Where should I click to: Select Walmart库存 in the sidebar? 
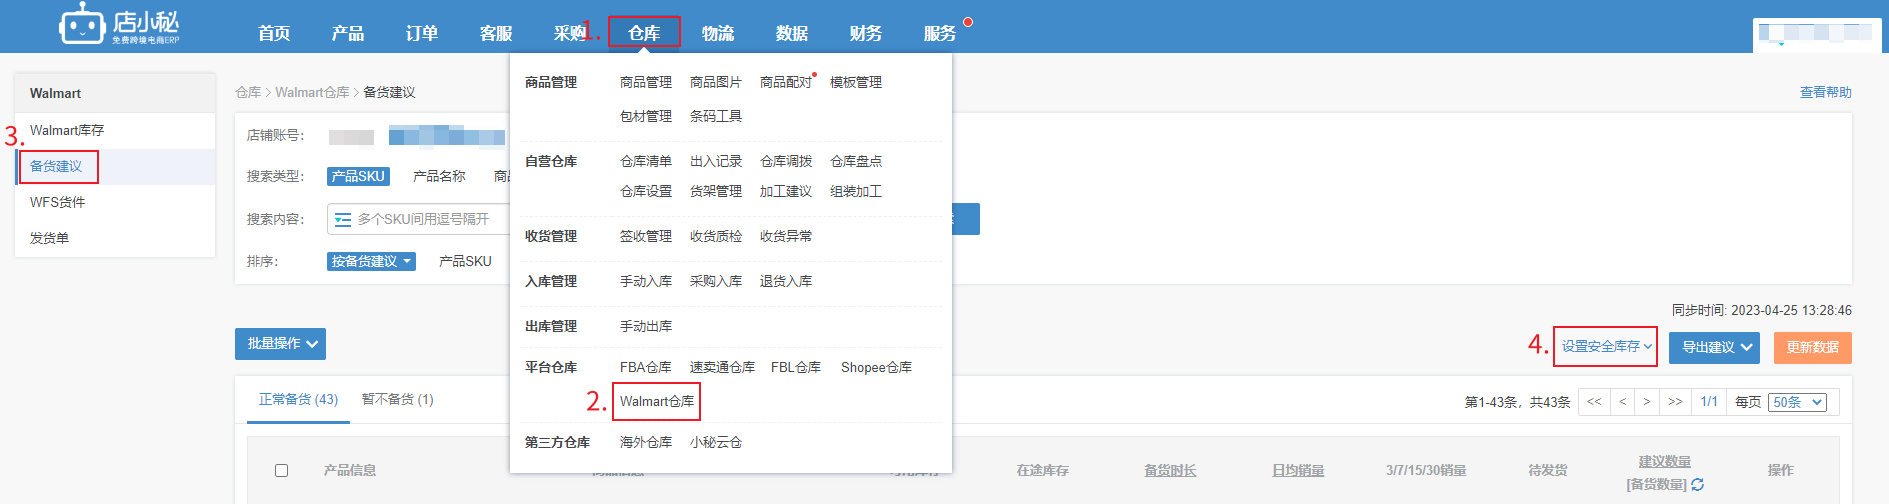tap(67, 130)
